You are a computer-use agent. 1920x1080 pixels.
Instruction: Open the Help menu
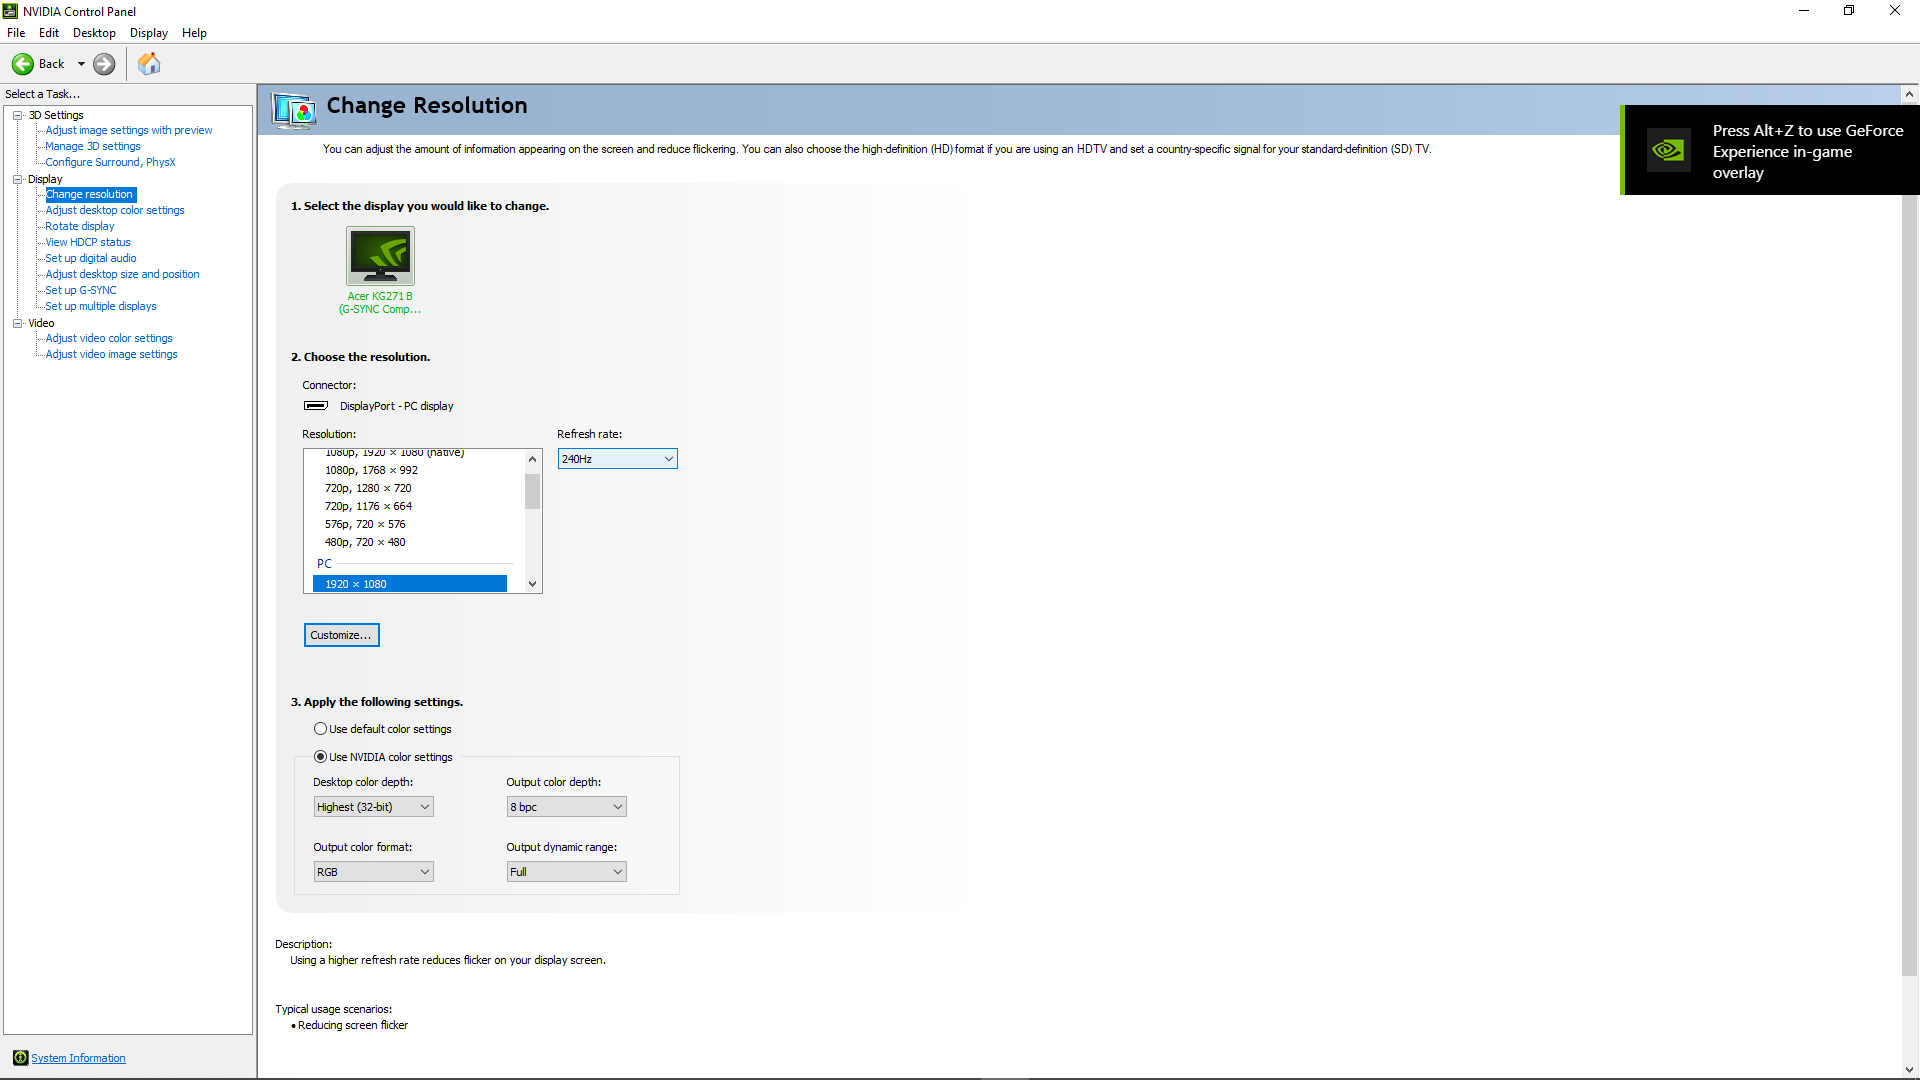tap(194, 33)
